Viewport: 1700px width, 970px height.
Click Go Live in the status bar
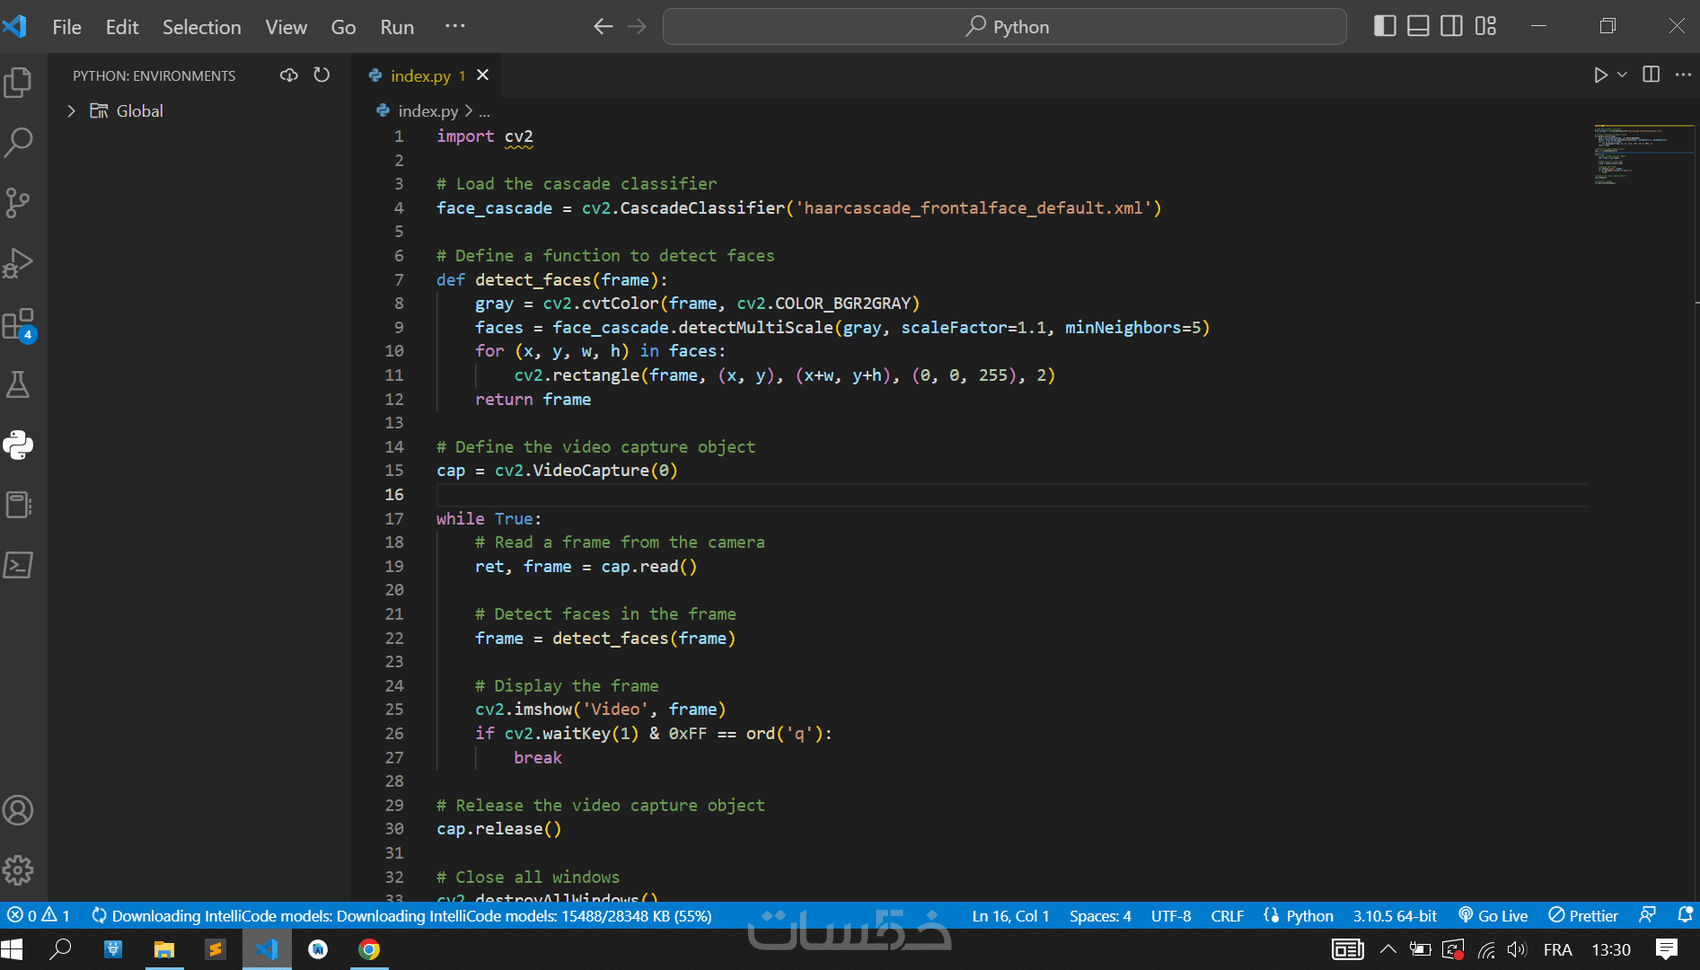[x=1493, y=915]
